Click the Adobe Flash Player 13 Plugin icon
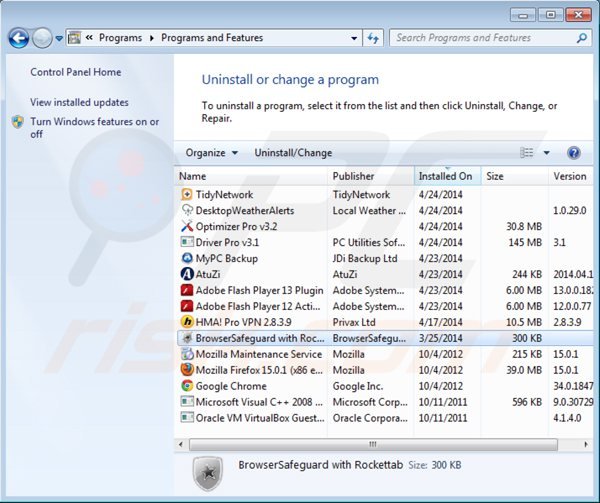Screen dimensions: 600x503 (187, 290)
